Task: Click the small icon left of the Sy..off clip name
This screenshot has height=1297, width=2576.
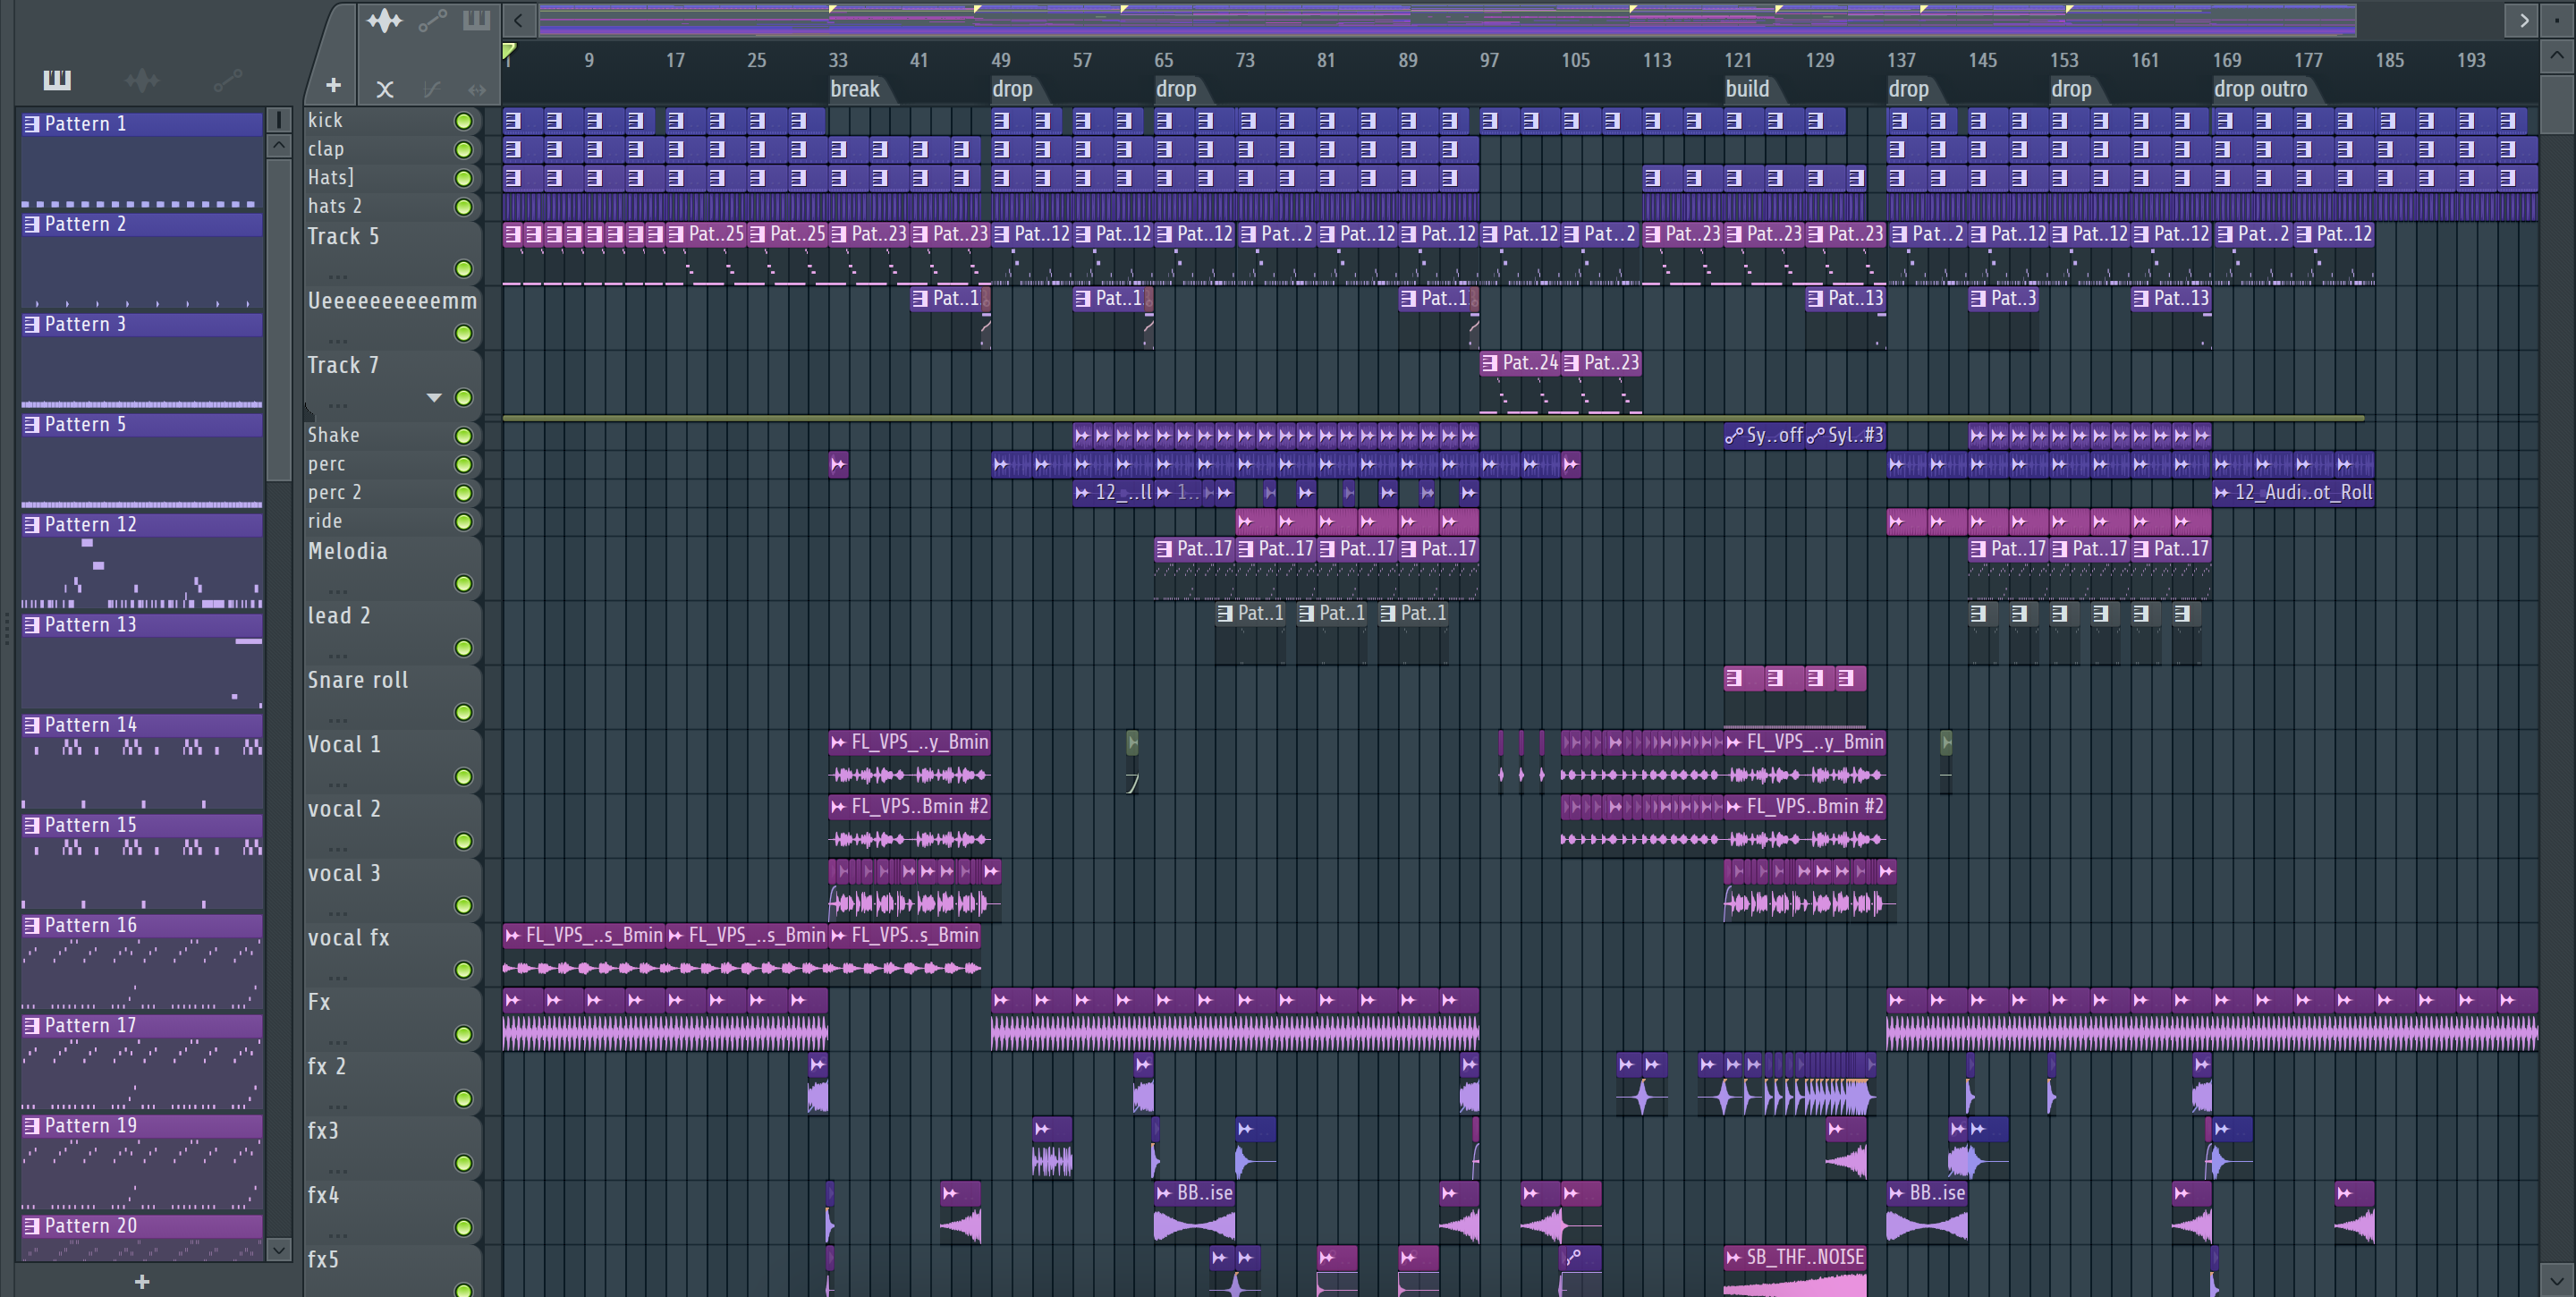Action: click(x=1734, y=436)
